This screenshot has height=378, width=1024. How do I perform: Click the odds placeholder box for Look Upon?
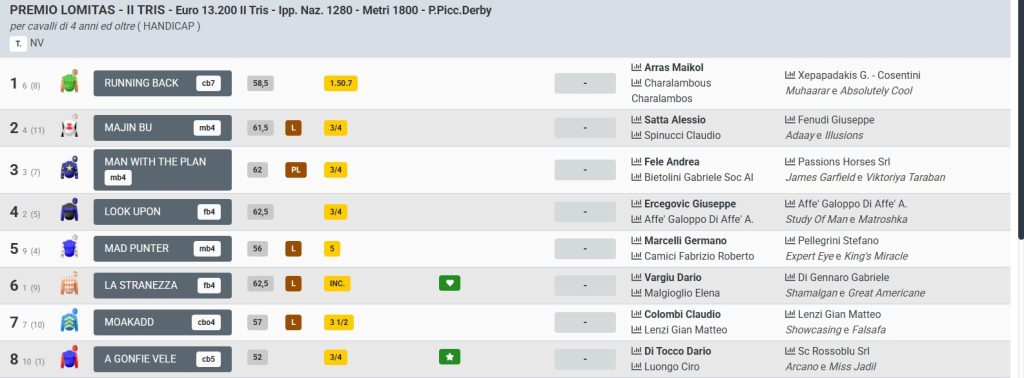point(585,212)
